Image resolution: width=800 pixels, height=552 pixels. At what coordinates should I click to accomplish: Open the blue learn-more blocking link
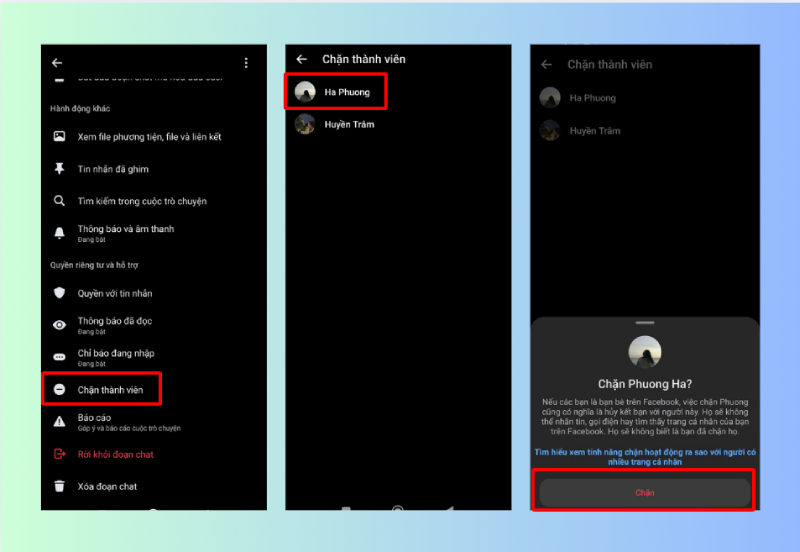coord(644,457)
